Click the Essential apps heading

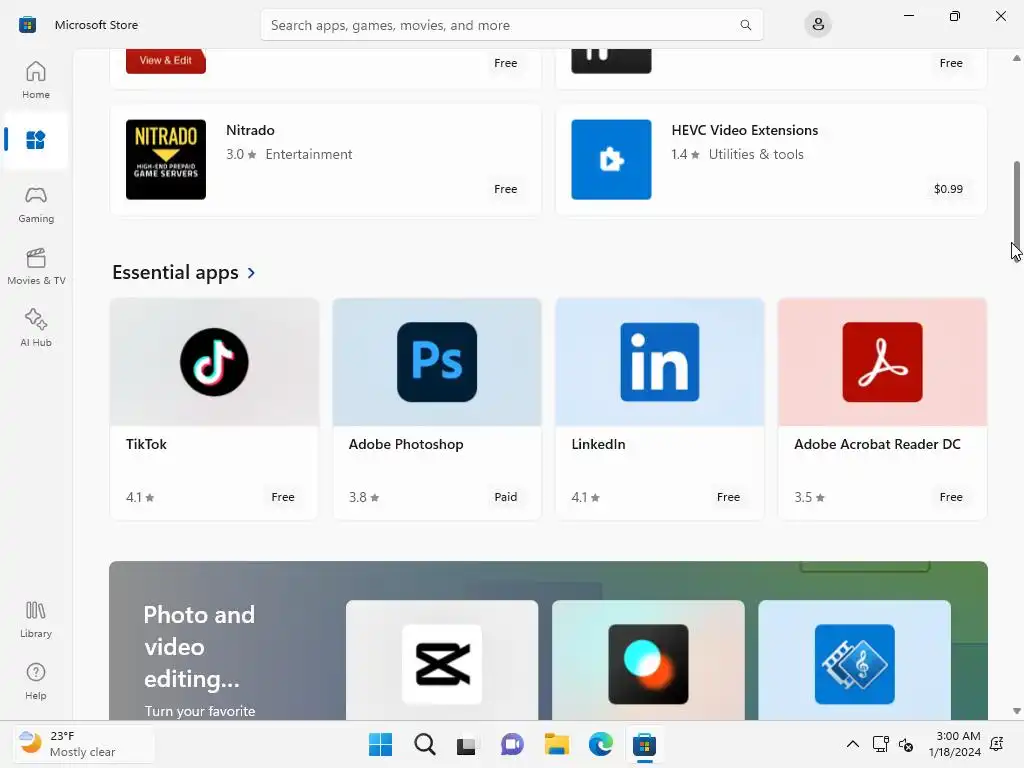(175, 272)
